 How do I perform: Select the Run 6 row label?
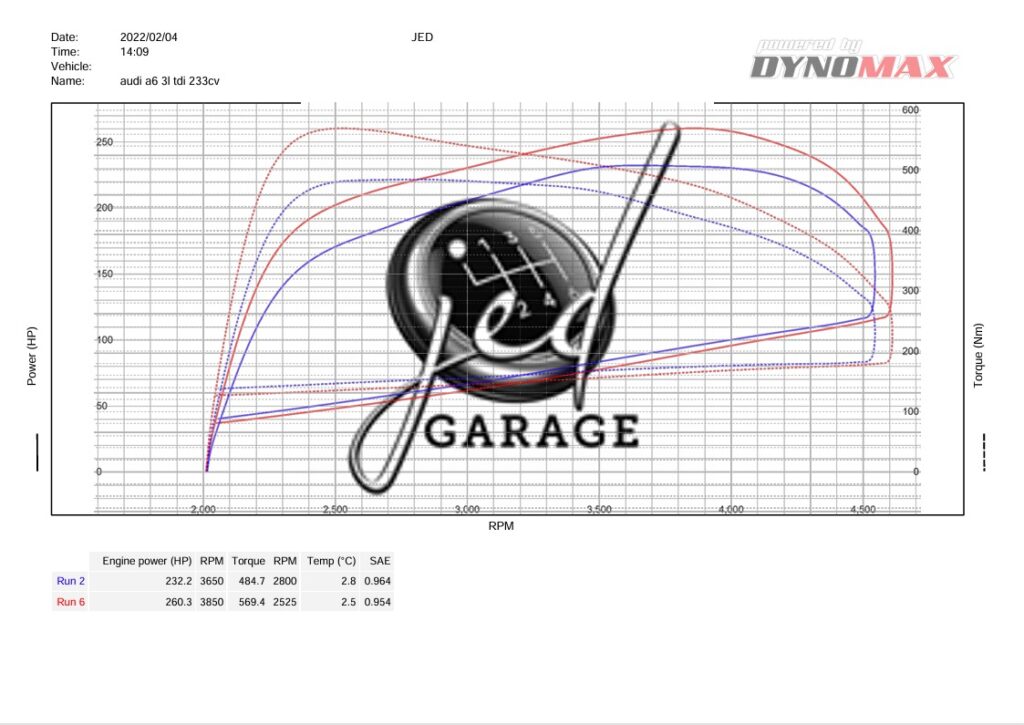[71, 602]
